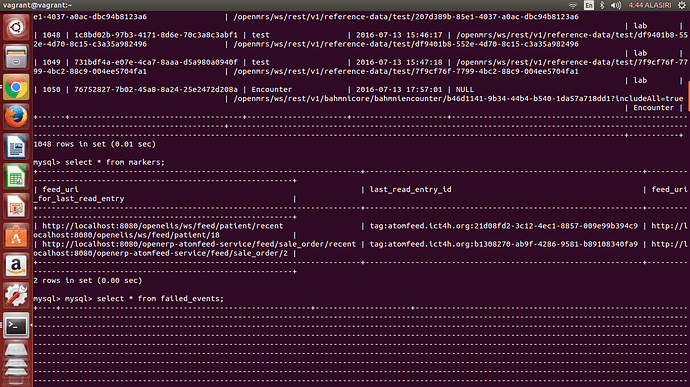Launch Google Chrome from the dock
The height and width of the screenshot is (387, 690).
[16, 87]
